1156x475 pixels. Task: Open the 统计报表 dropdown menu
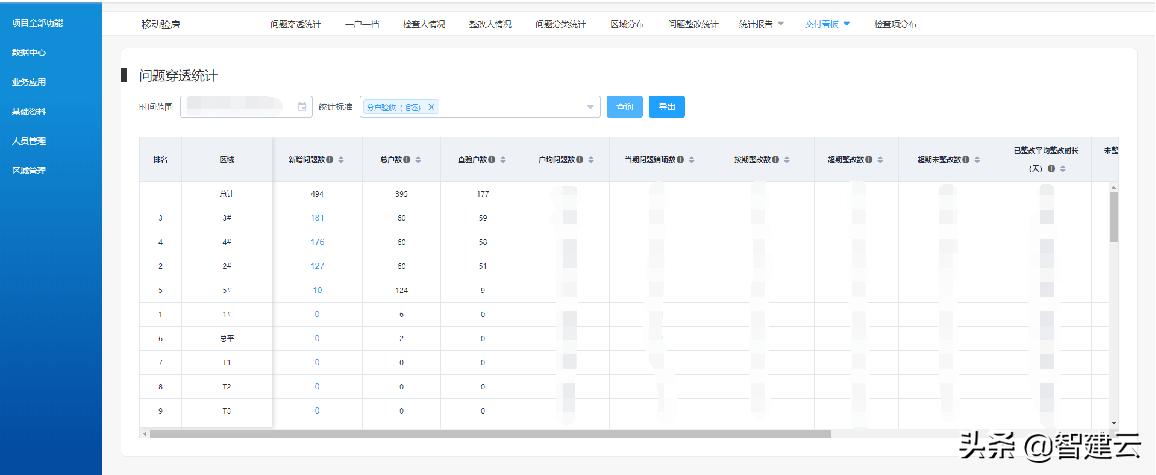pyautogui.click(x=761, y=24)
